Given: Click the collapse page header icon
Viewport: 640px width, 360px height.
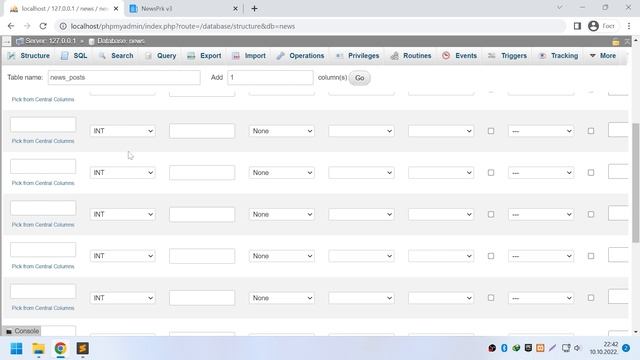Looking at the screenshot, I should 627,42.
